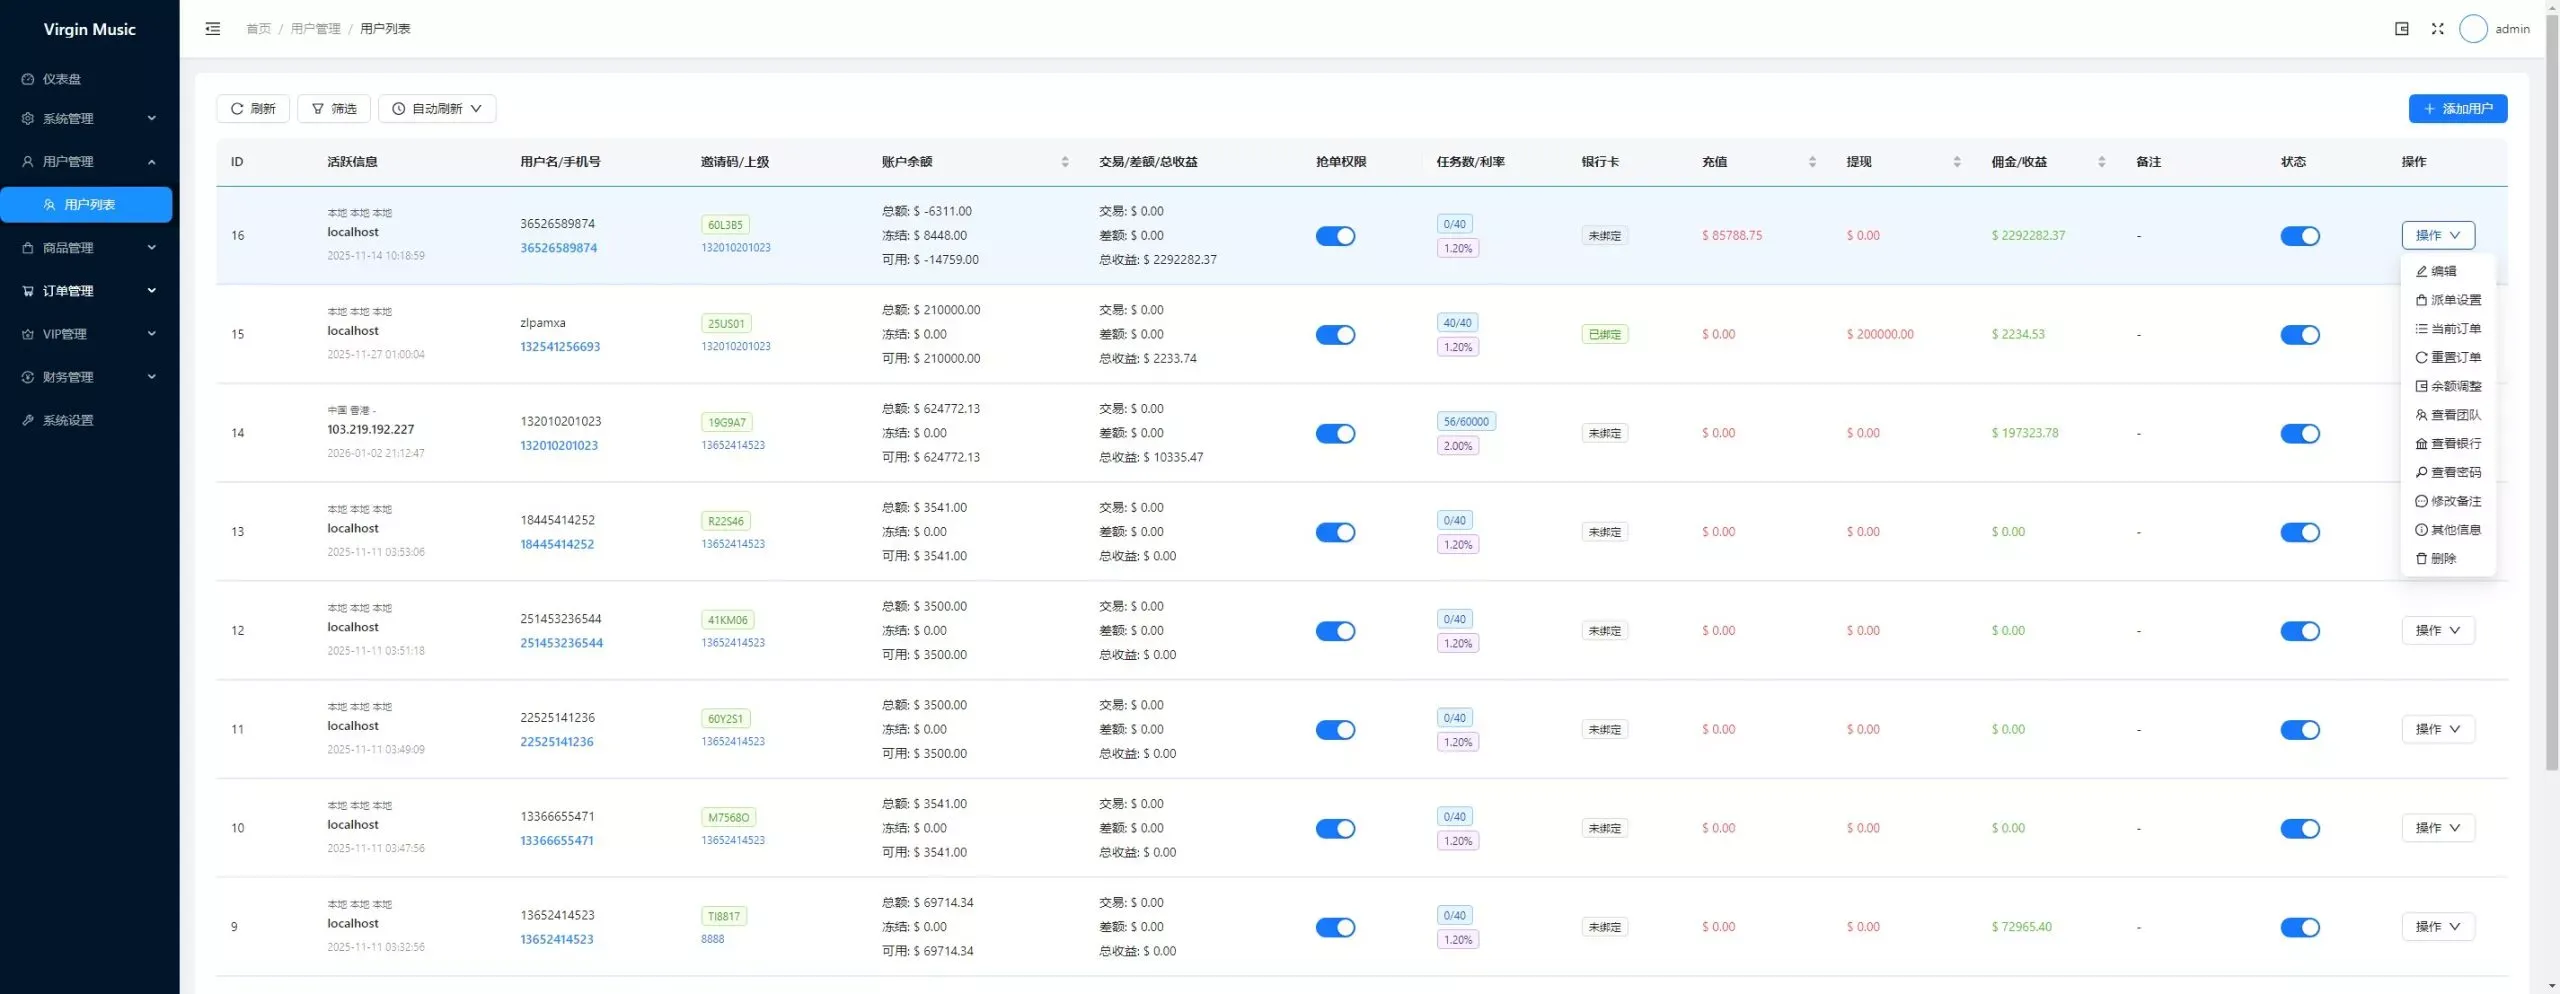The width and height of the screenshot is (2560, 994).
Task: Toggle 状态 switch for user 18445414252
Action: [2300, 533]
